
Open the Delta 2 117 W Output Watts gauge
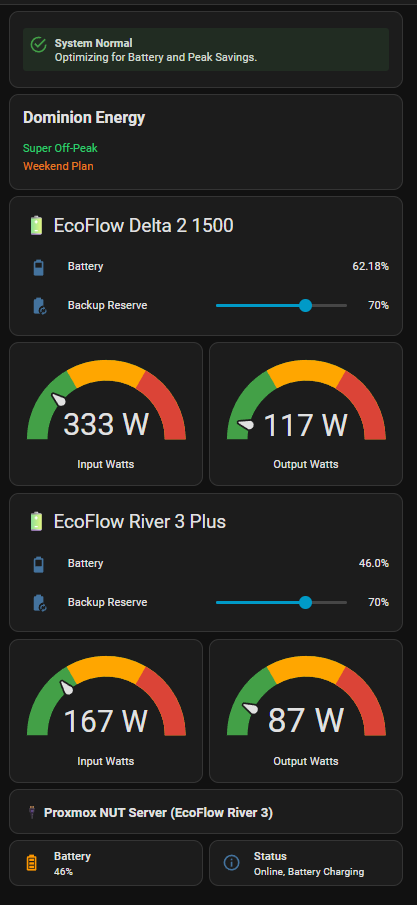(x=306, y=414)
